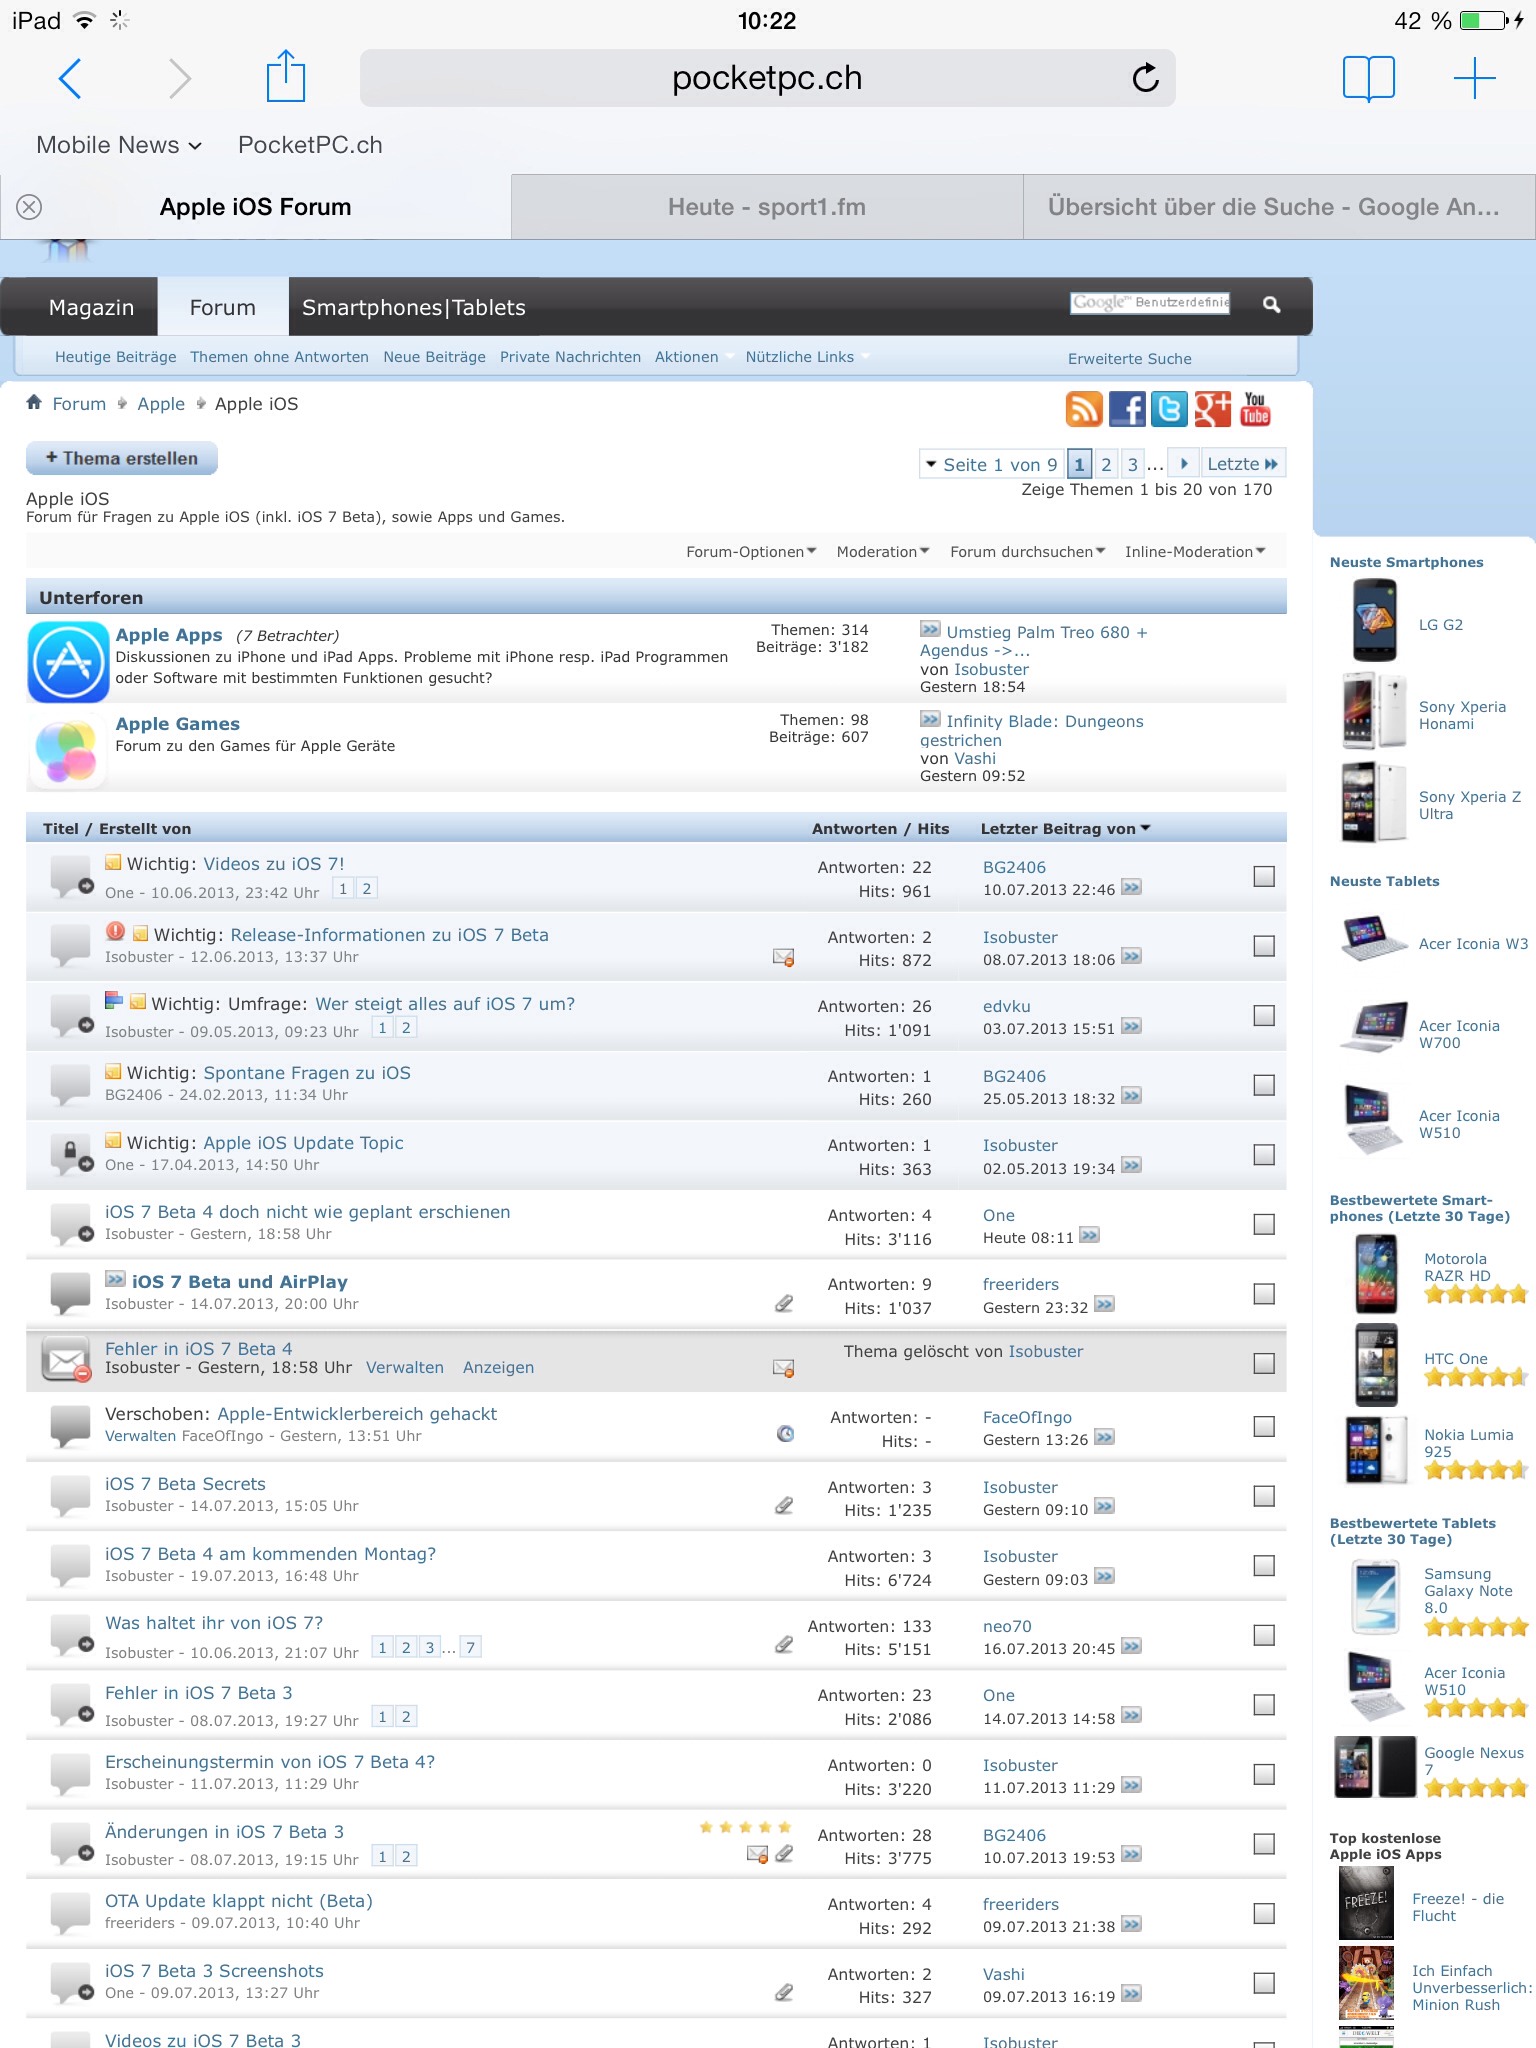Open the Seite 1 von 9 page dropdown
This screenshot has height=2048, width=1536.
(990, 464)
